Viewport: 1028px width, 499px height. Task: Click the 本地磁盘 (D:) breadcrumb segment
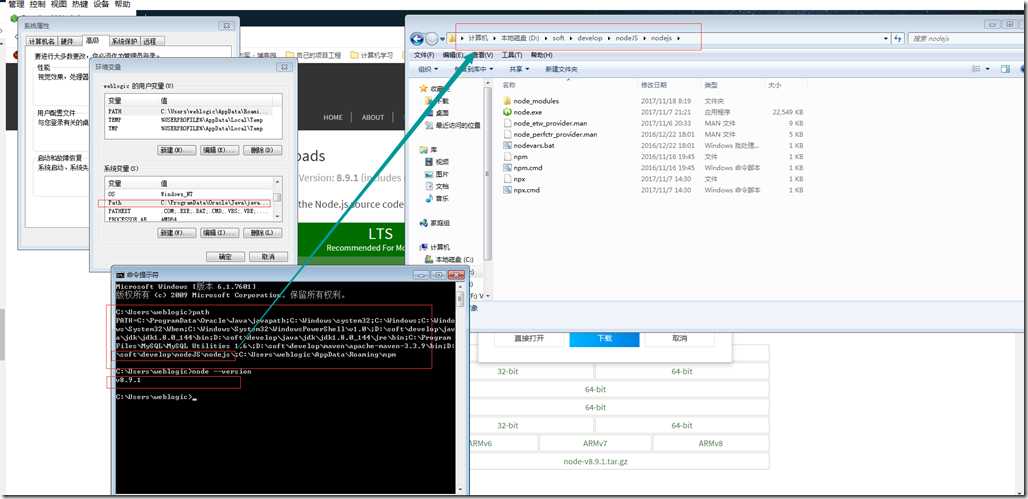[520, 38]
